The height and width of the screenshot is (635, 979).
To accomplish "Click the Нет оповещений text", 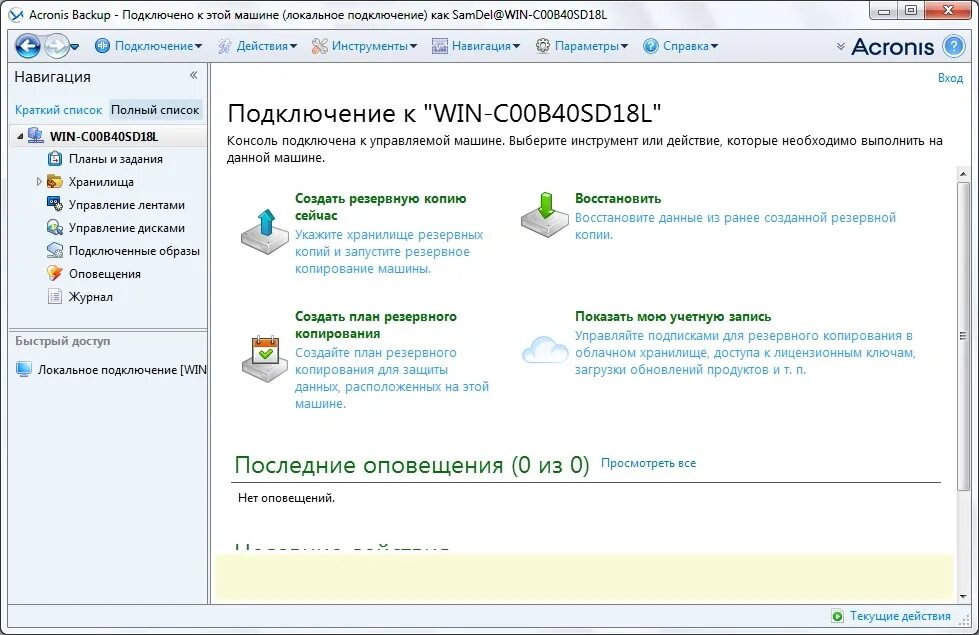I will pyautogui.click(x=287, y=498).
